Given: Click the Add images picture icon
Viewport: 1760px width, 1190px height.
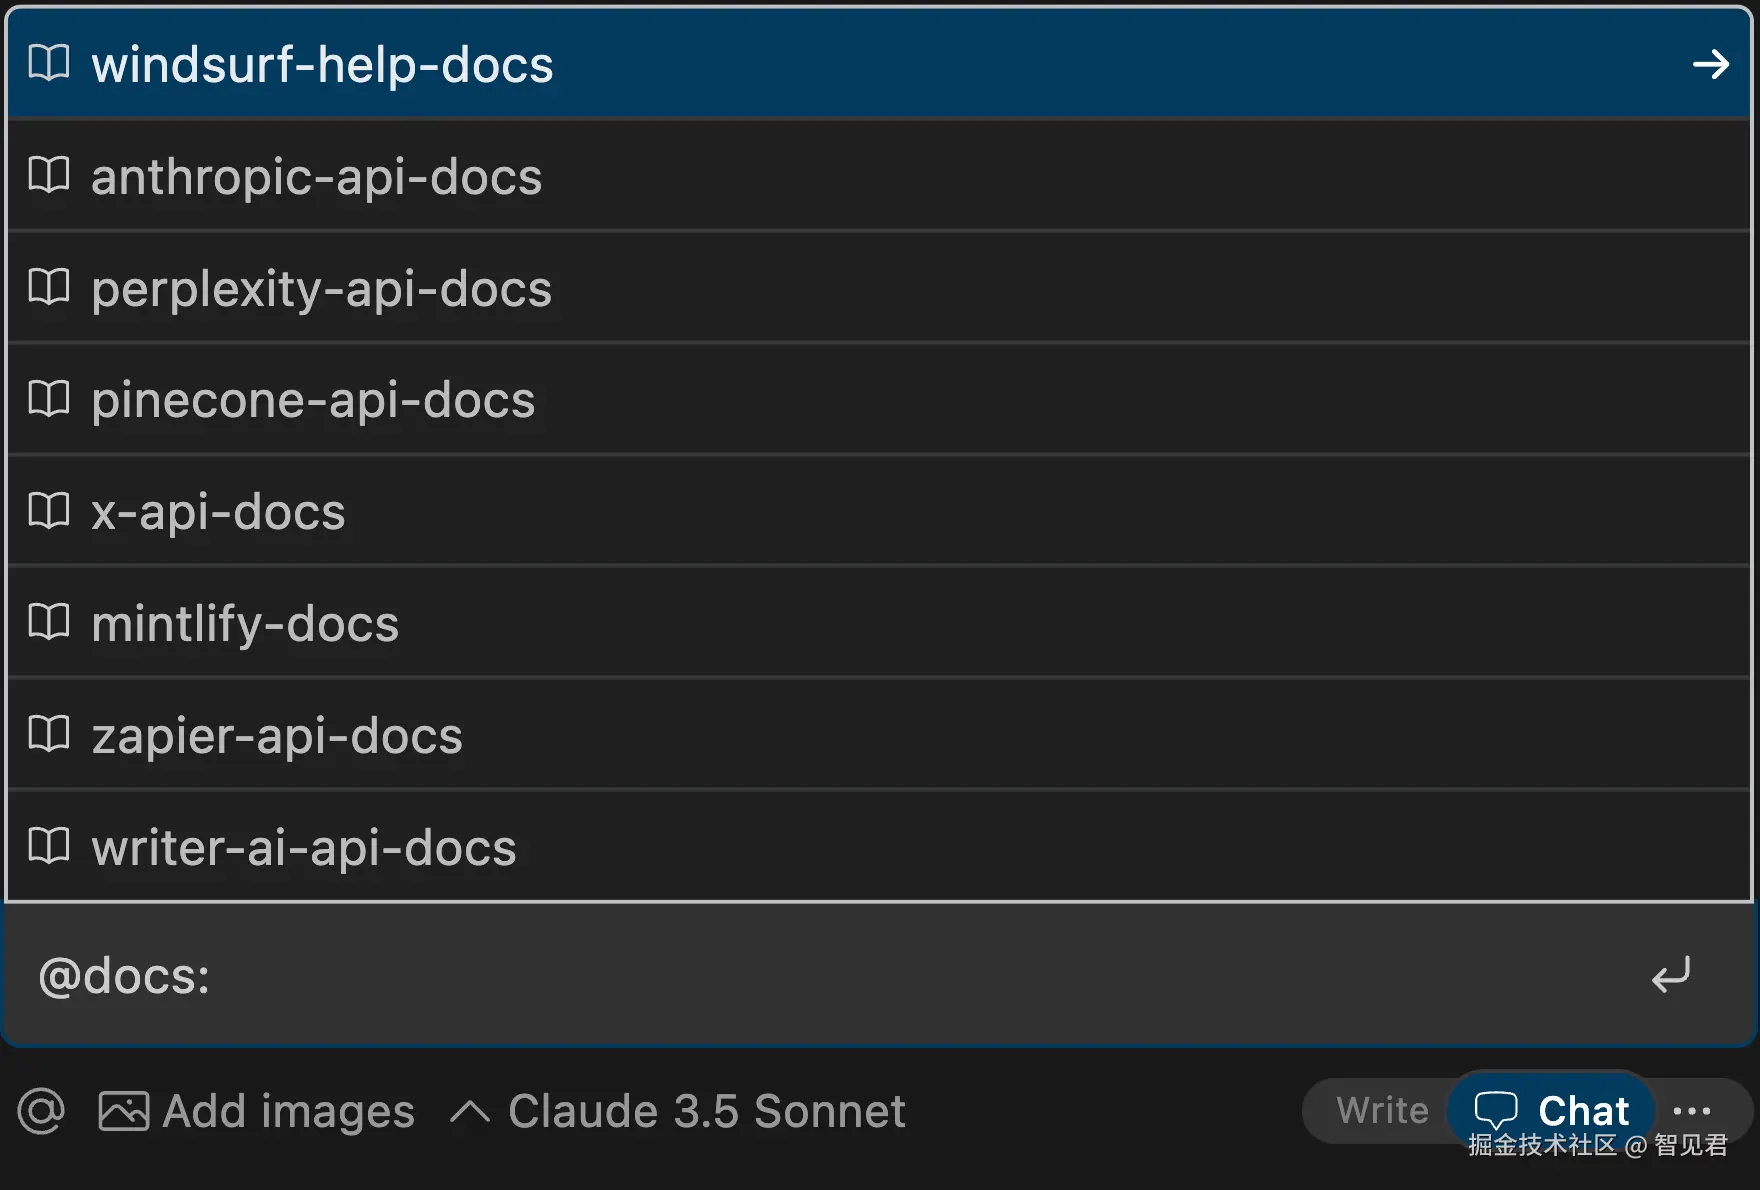Looking at the screenshot, I should tap(123, 1111).
